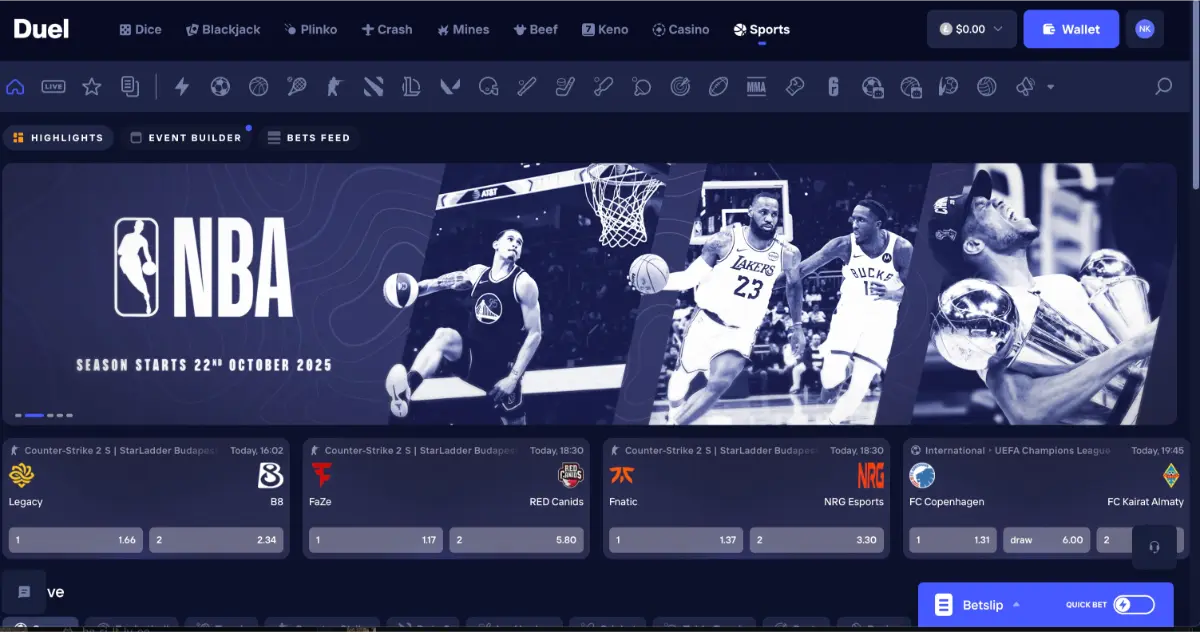This screenshot has height=632, width=1200.
Task: Select the draw 6.00 odds for FC Copenhagen match
Action: coord(1046,540)
